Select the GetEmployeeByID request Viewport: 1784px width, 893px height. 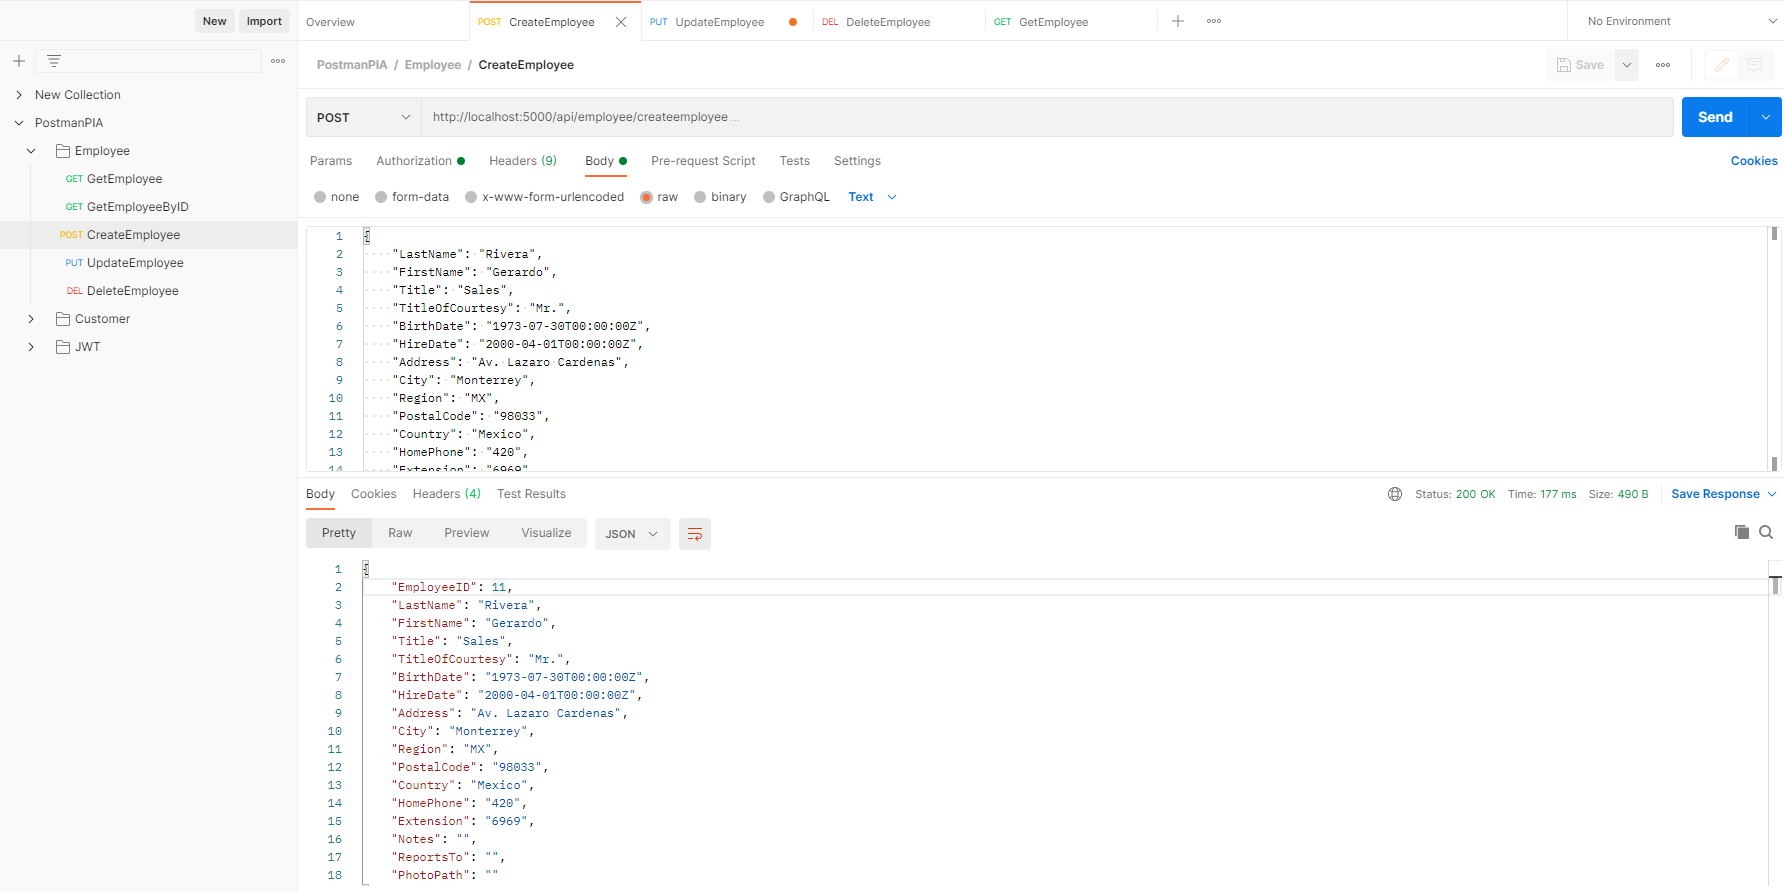click(137, 207)
